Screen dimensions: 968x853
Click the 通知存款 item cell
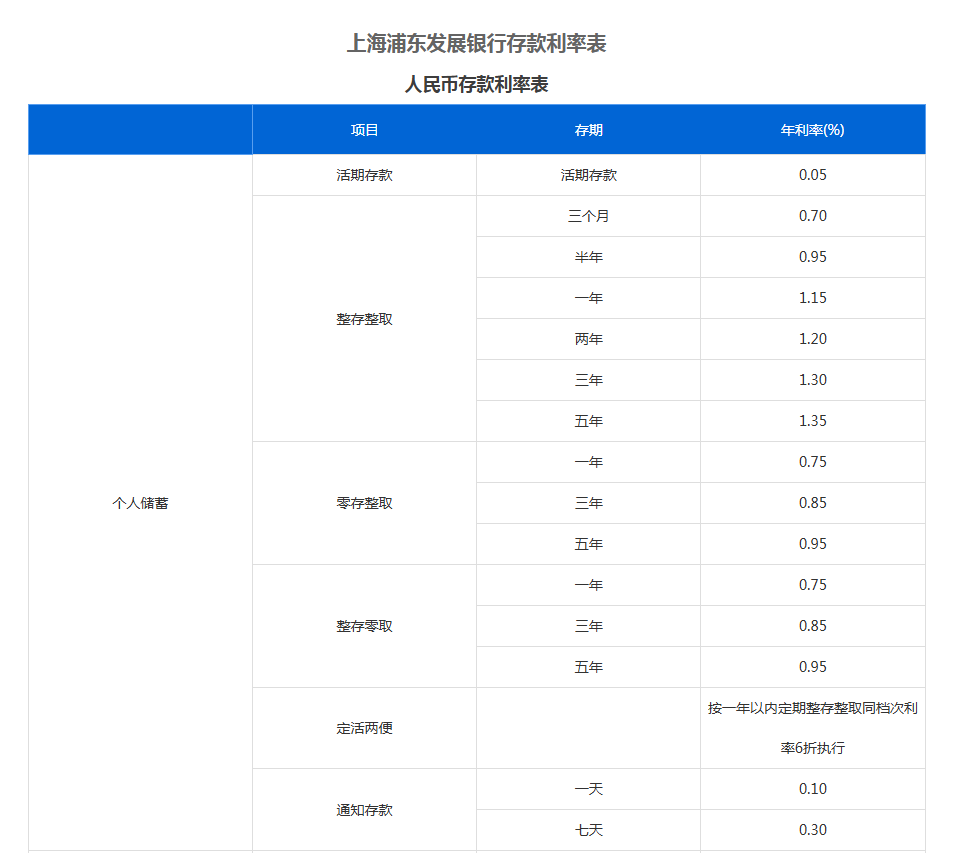(364, 810)
